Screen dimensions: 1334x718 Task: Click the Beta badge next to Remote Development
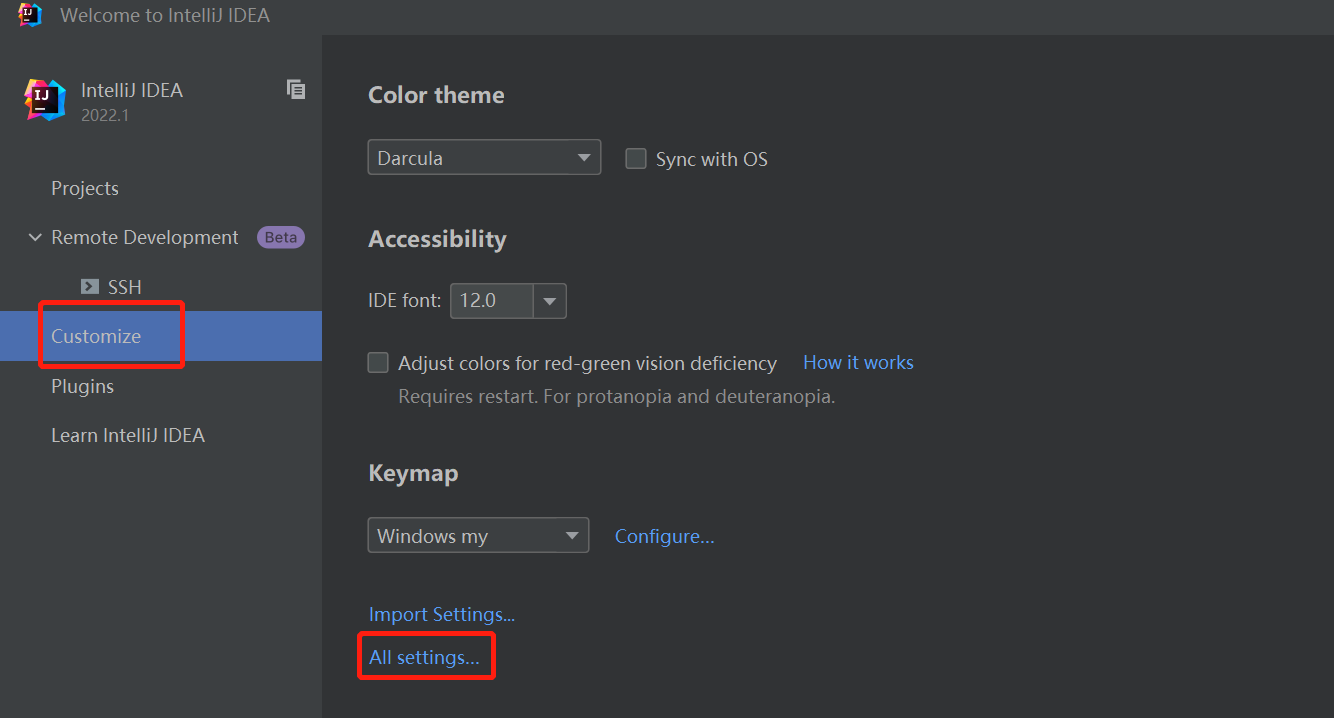(x=281, y=238)
